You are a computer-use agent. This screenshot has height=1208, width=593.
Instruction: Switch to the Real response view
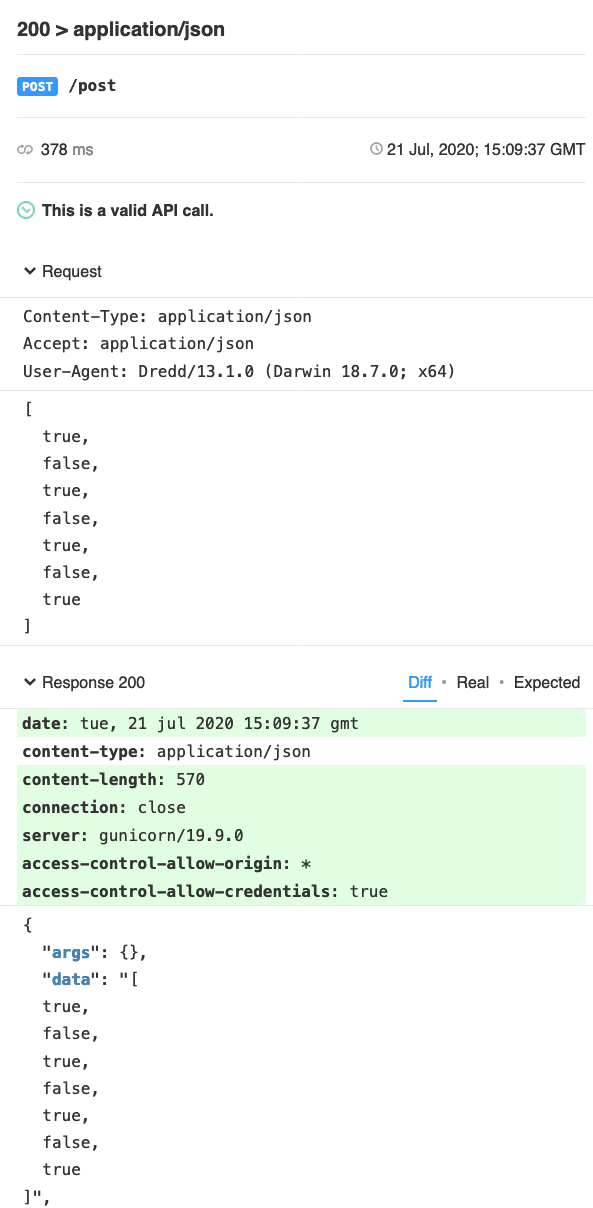(x=472, y=682)
